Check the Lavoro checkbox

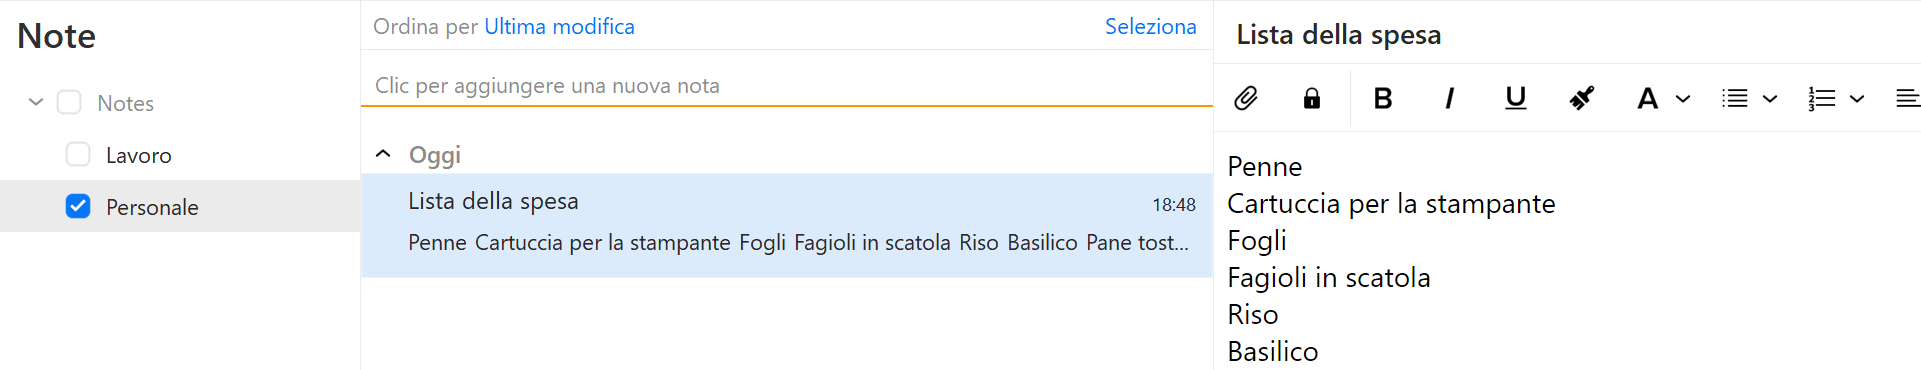(x=78, y=154)
